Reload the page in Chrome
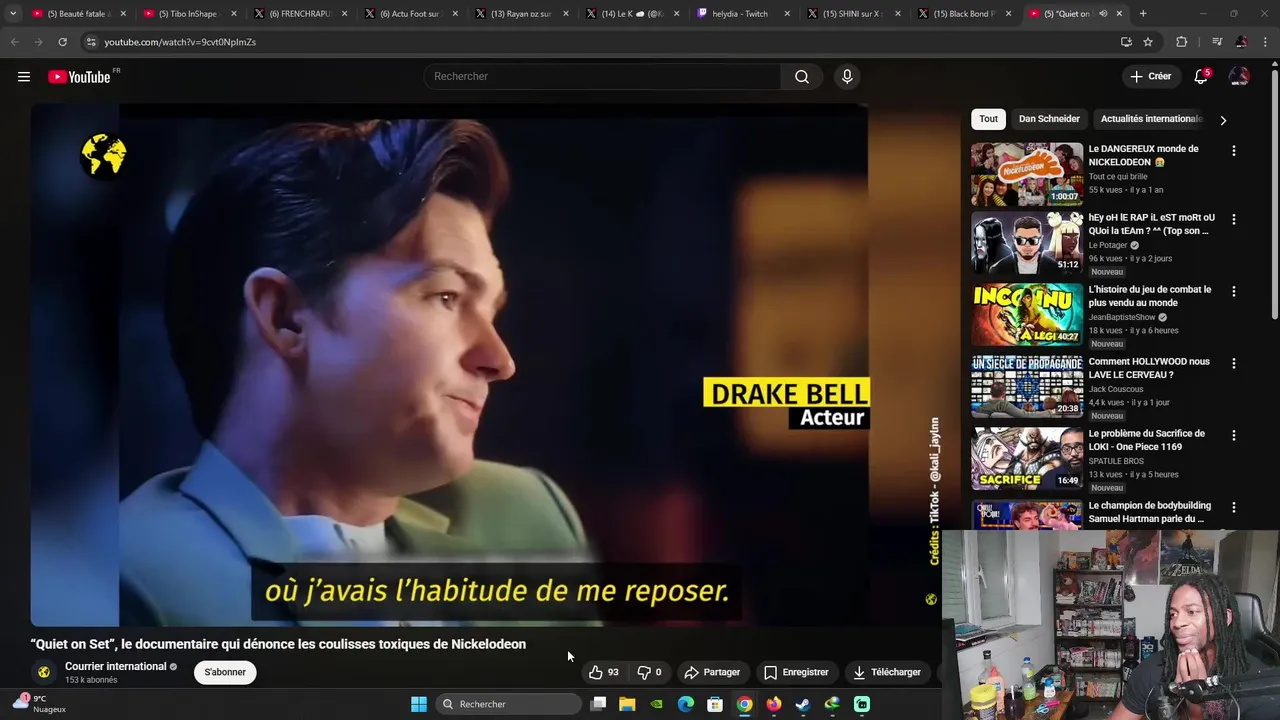This screenshot has height=720, width=1280. point(62,42)
